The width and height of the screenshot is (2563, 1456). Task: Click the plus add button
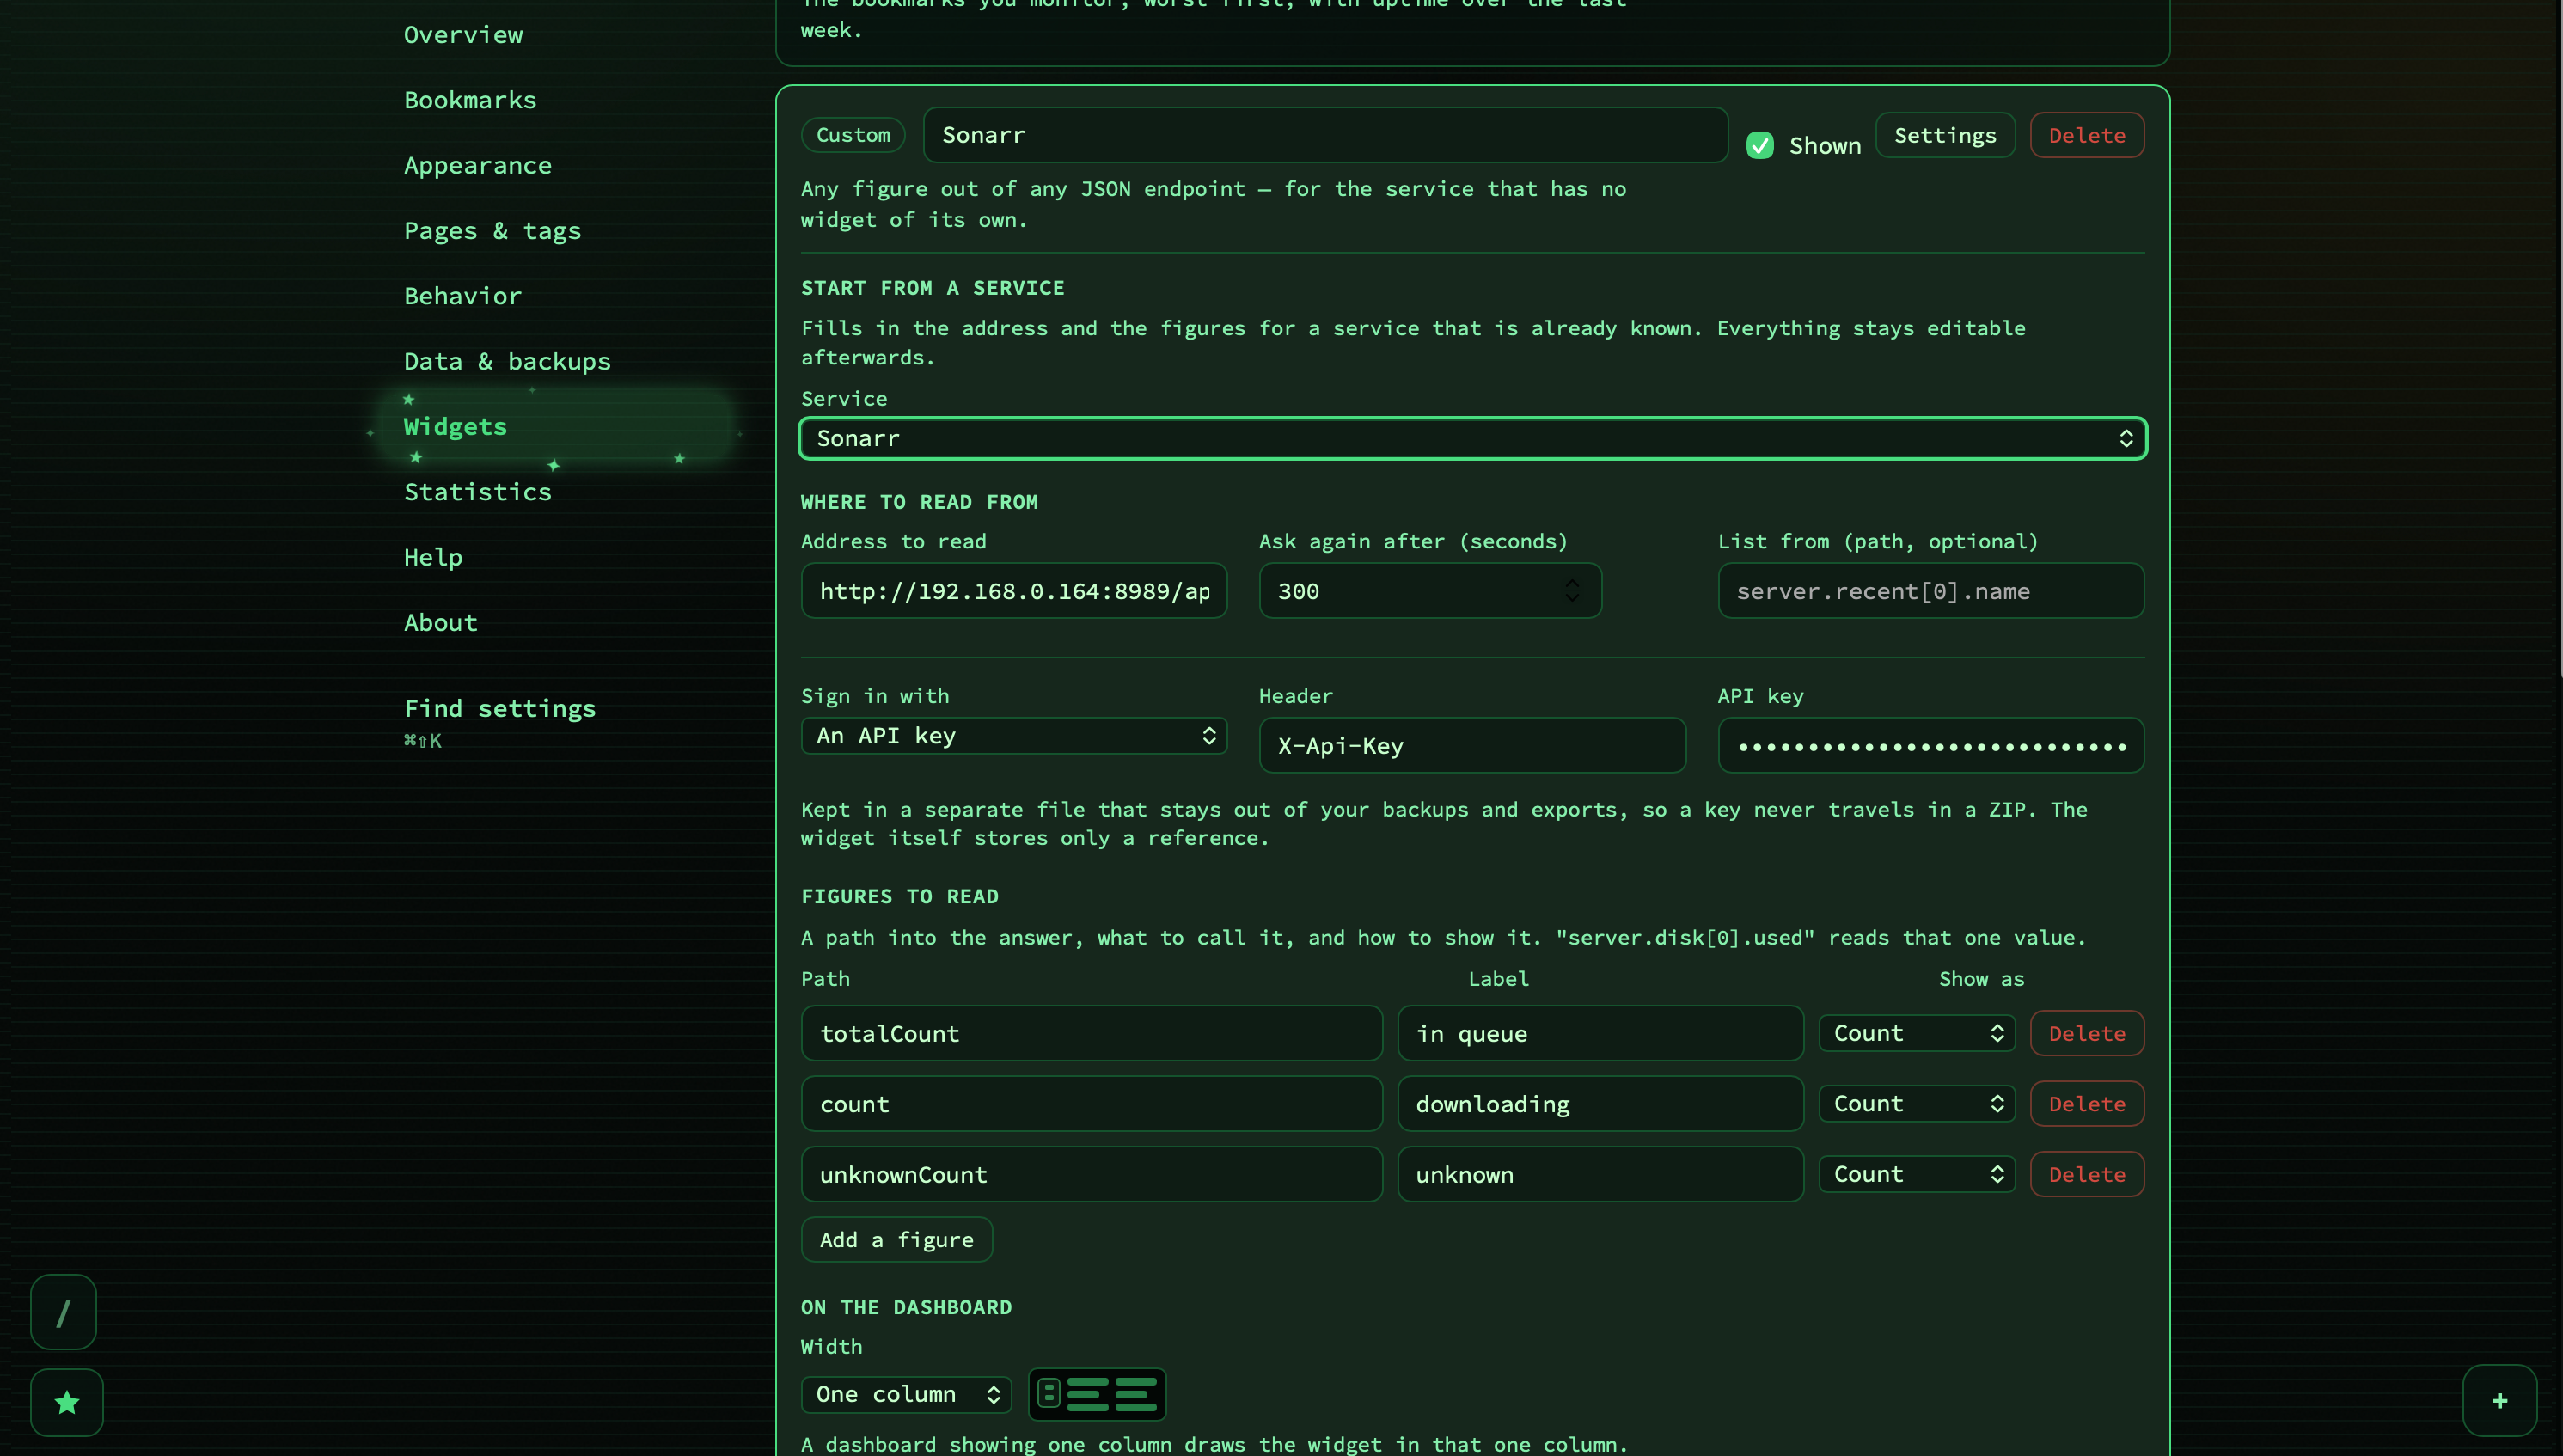(x=2499, y=1400)
